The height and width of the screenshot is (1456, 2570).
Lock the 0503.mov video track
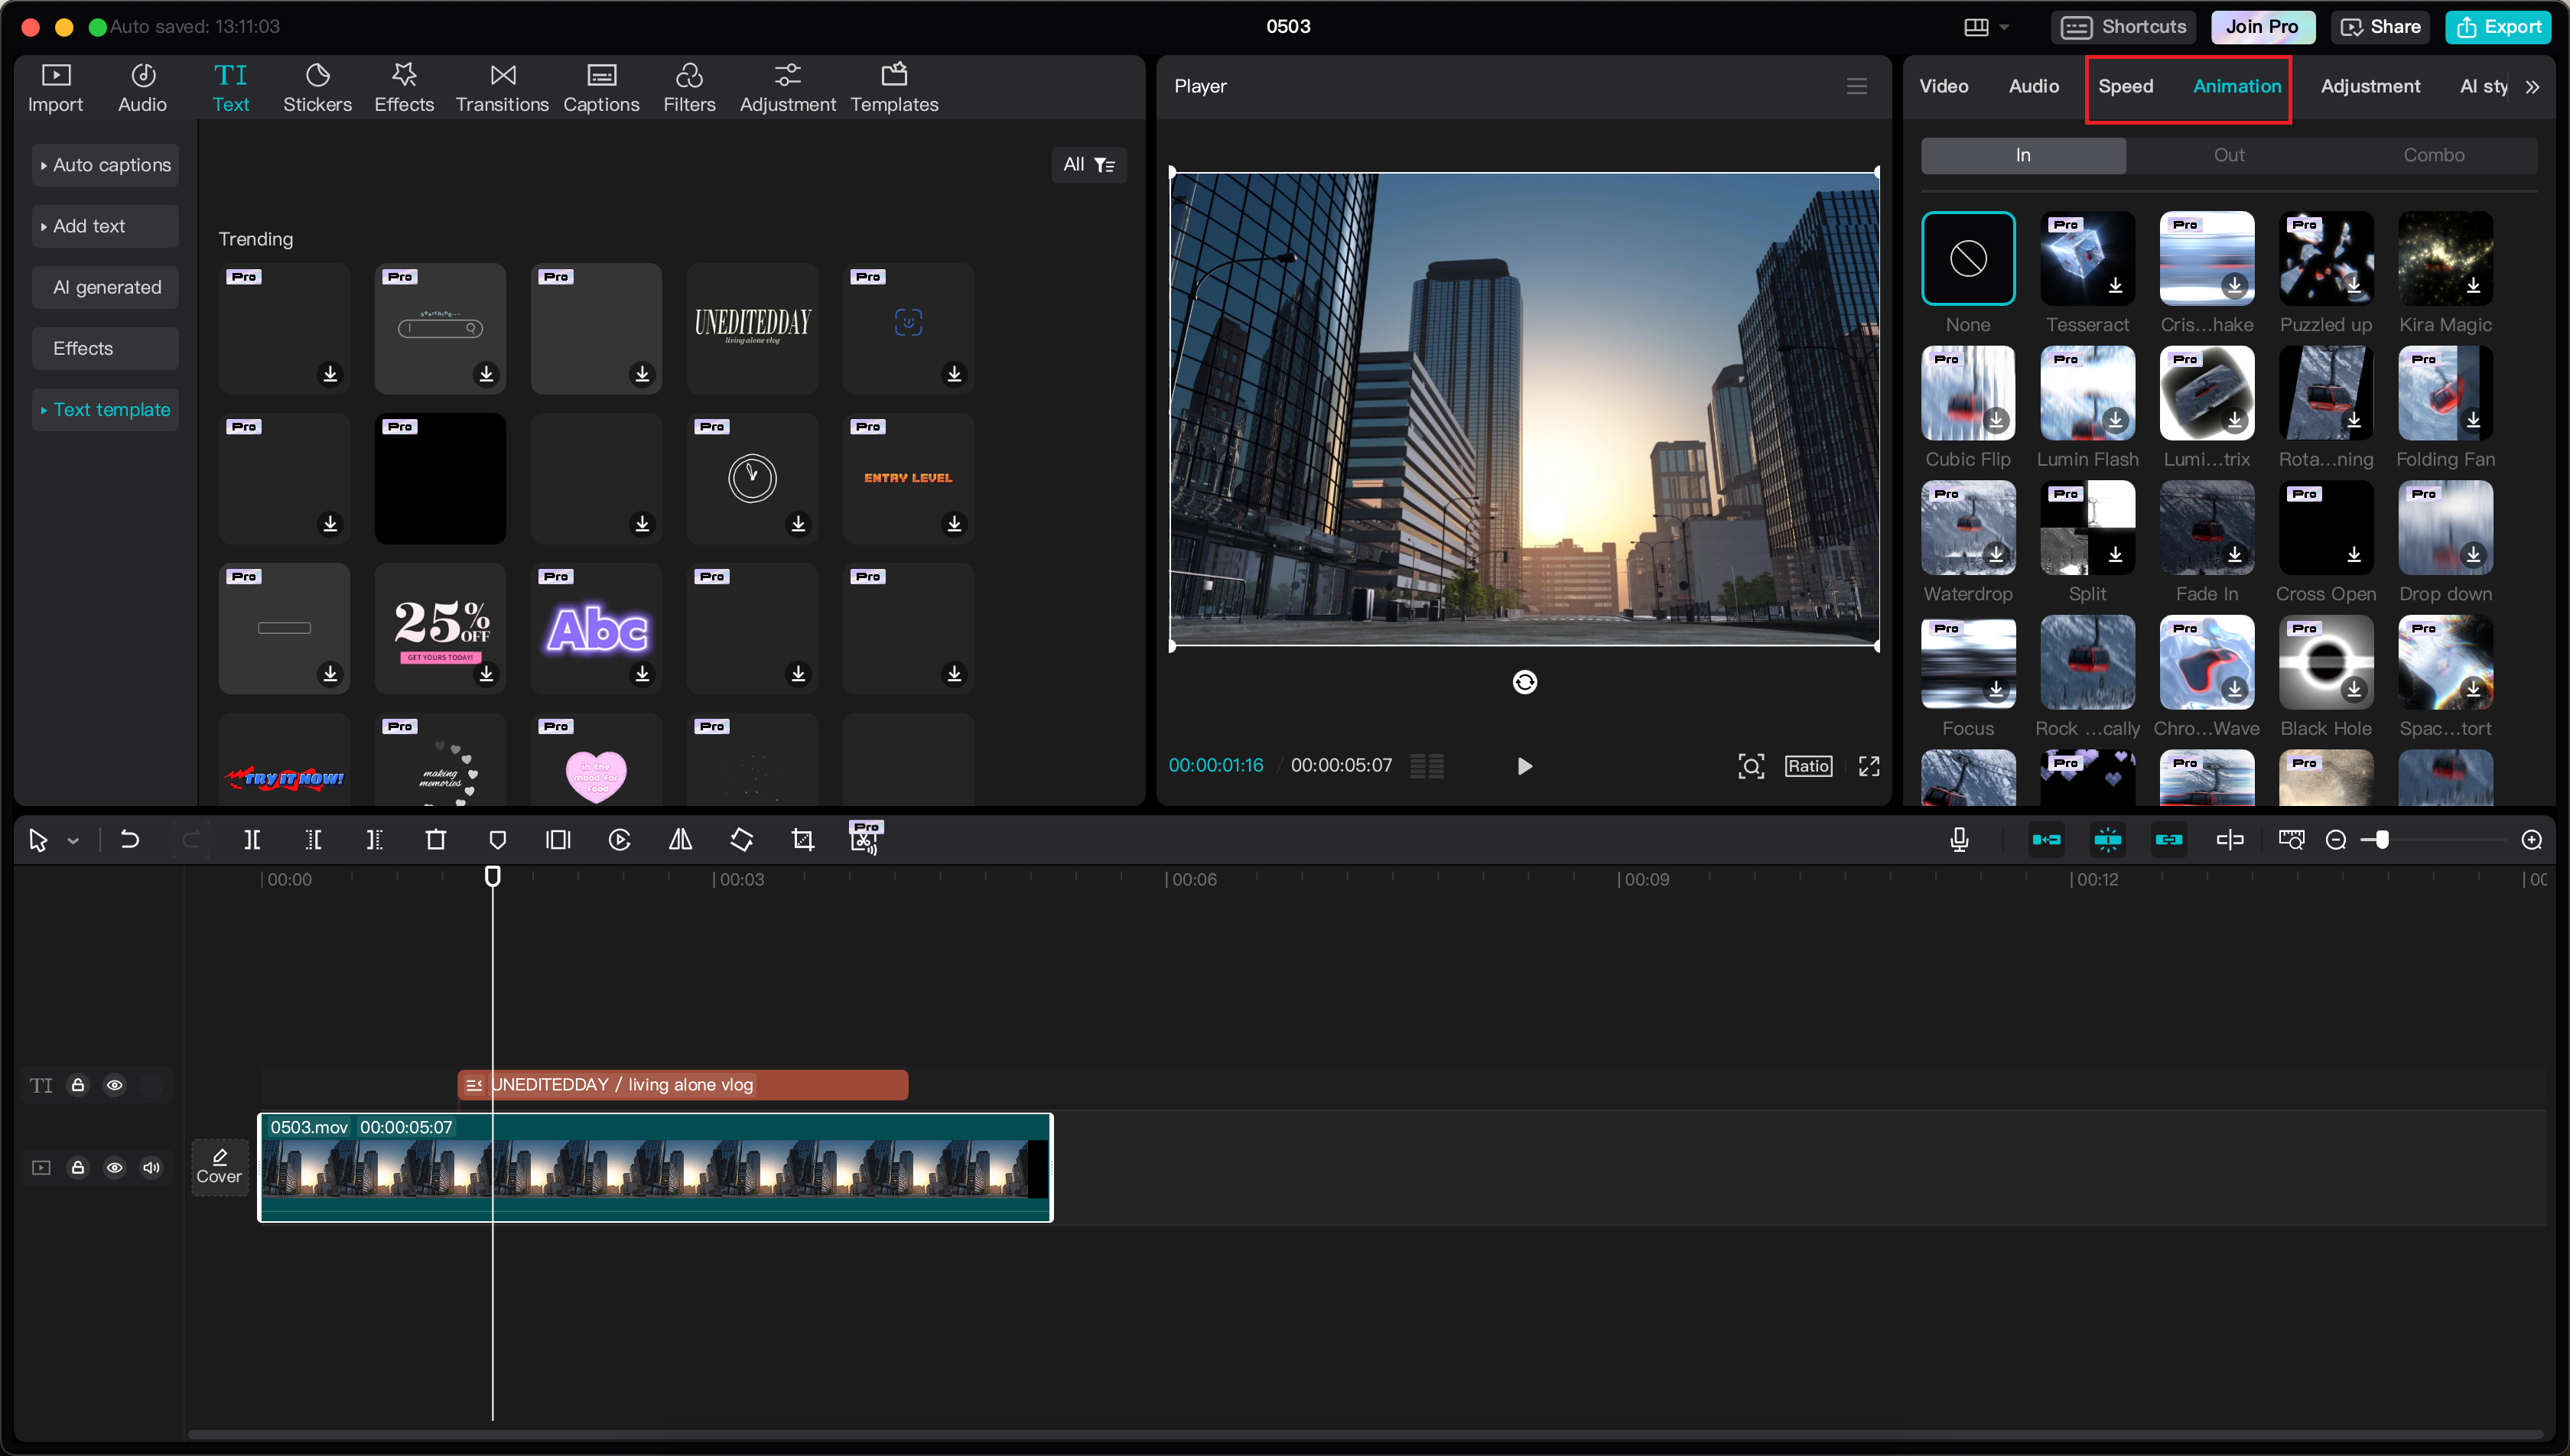click(x=78, y=1167)
